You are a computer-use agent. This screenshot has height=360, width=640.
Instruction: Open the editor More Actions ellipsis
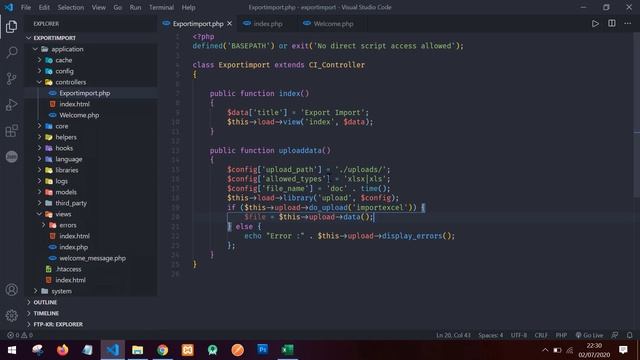pyautogui.click(x=627, y=24)
